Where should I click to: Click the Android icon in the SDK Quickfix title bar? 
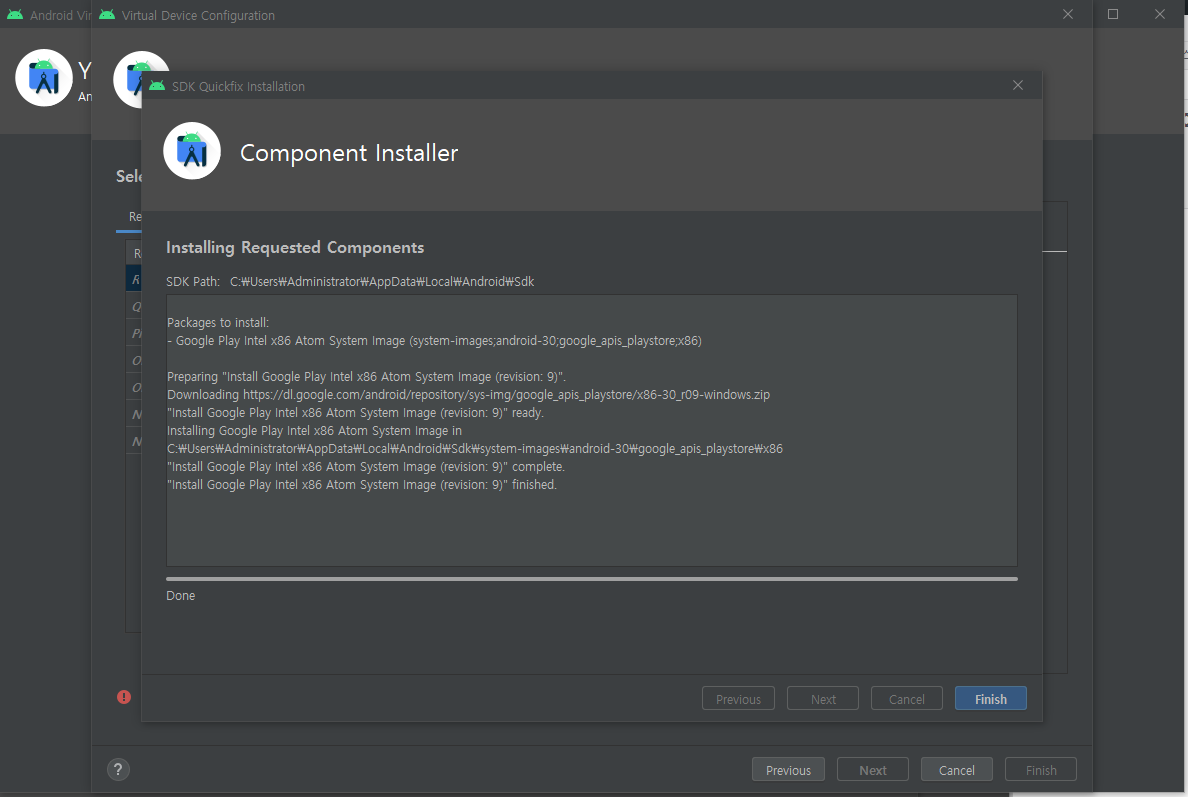(x=157, y=86)
